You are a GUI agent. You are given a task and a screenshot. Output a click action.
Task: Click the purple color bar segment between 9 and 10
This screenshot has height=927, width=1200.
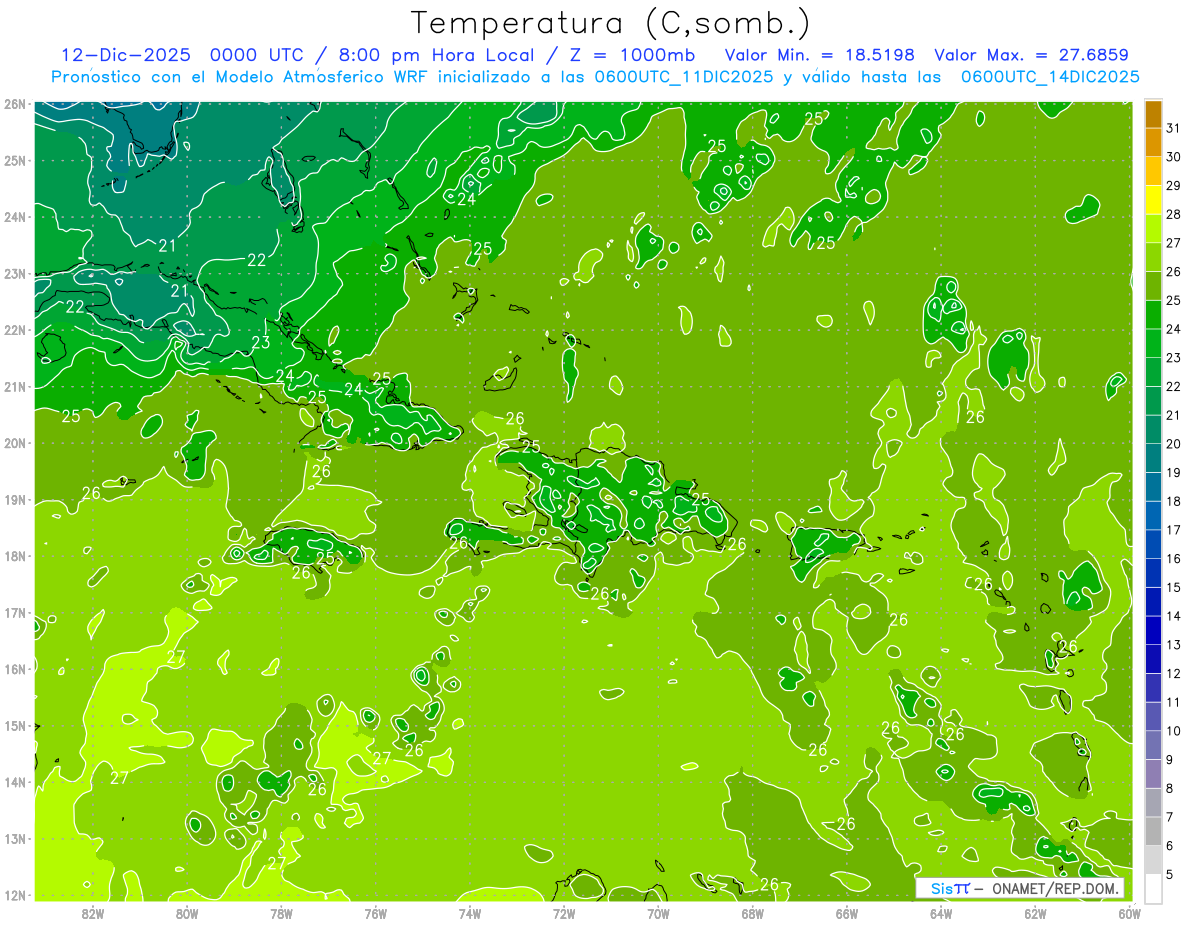1153,745
